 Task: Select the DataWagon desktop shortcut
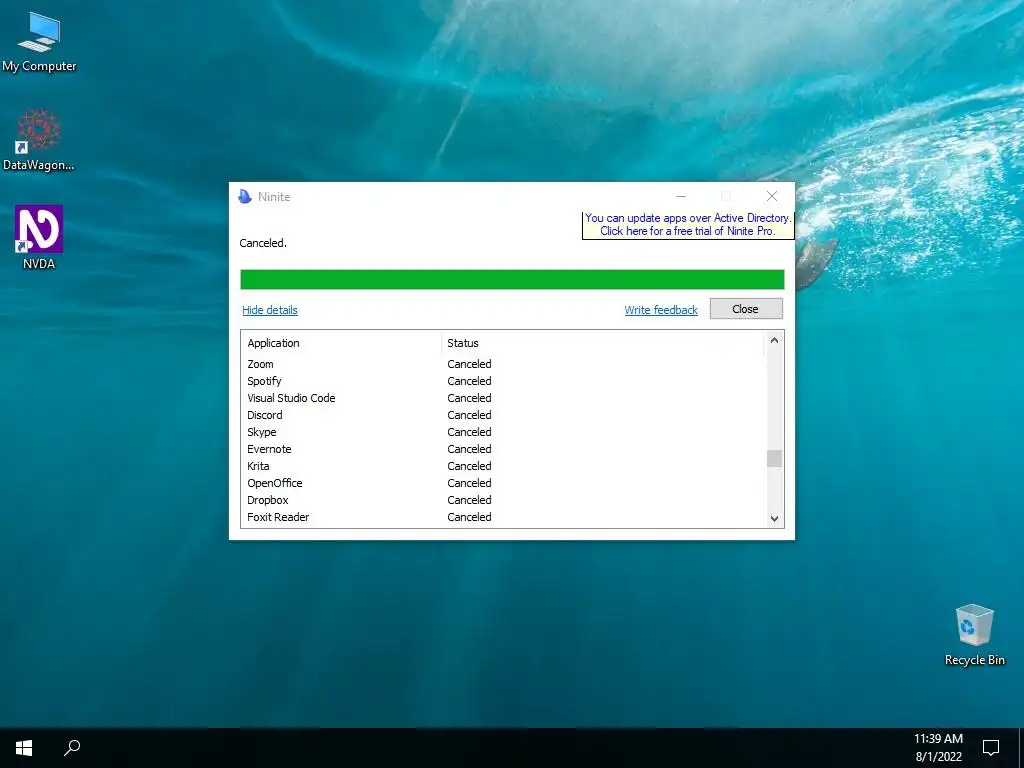pyautogui.click(x=39, y=140)
